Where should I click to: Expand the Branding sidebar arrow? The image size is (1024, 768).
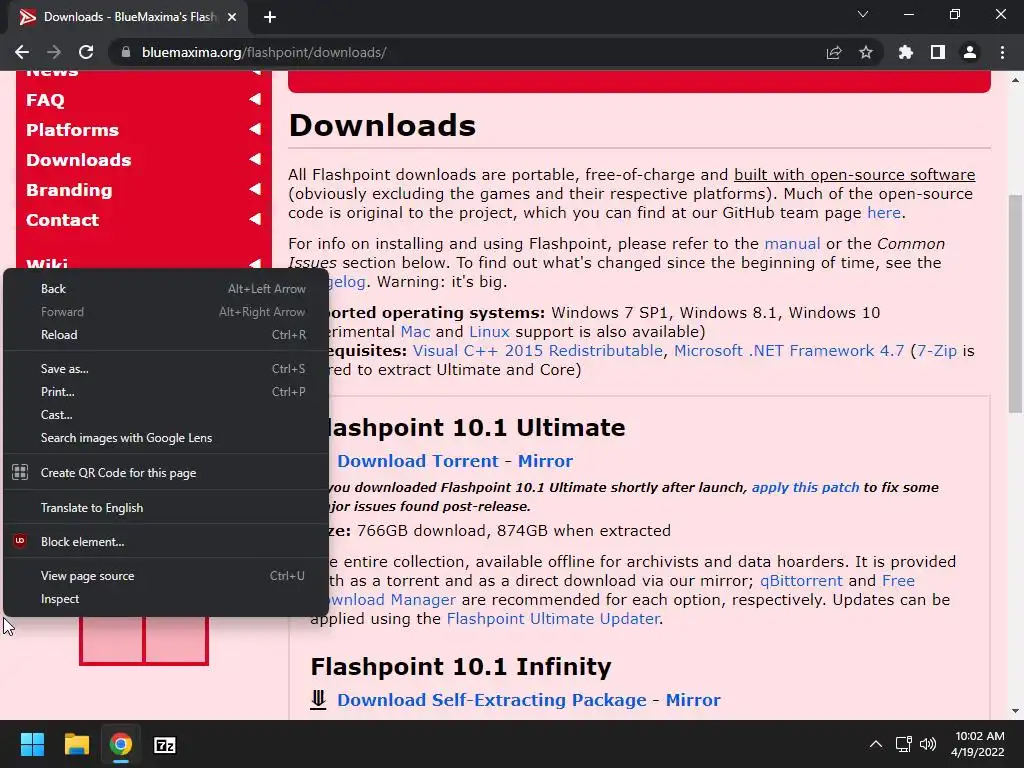(x=255, y=189)
